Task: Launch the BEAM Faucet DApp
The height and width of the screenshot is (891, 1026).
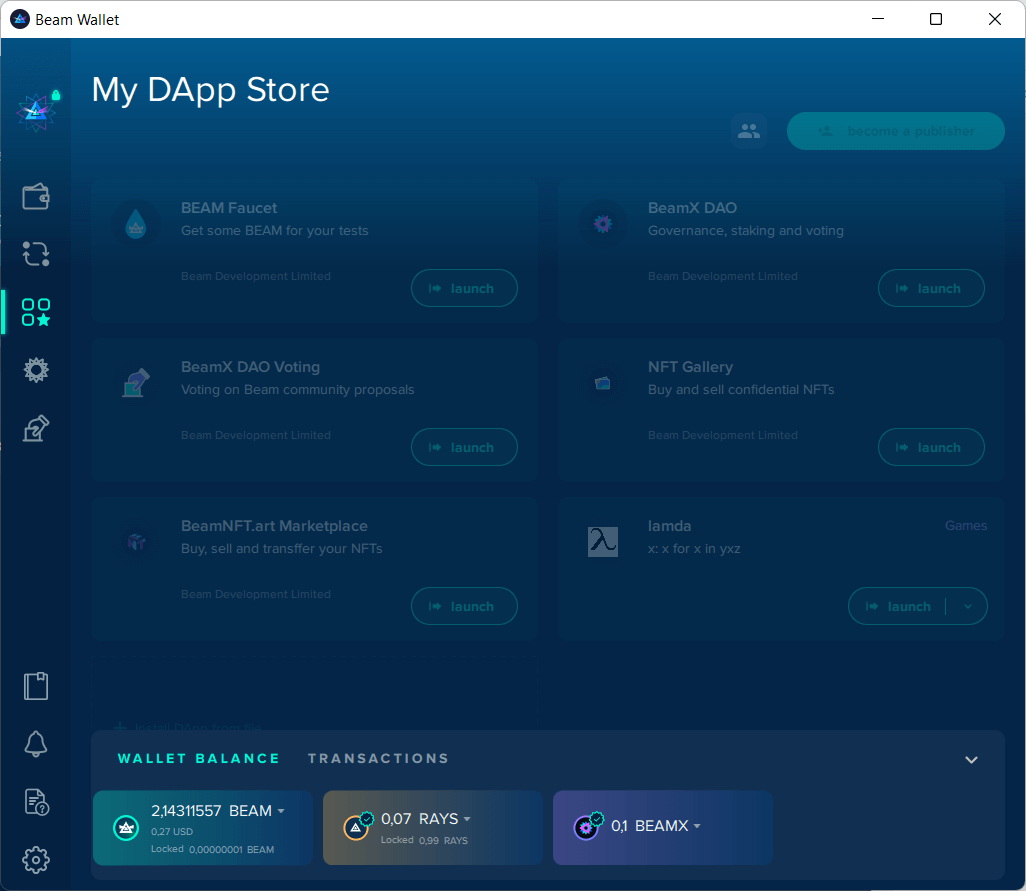Action: (x=464, y=288)
